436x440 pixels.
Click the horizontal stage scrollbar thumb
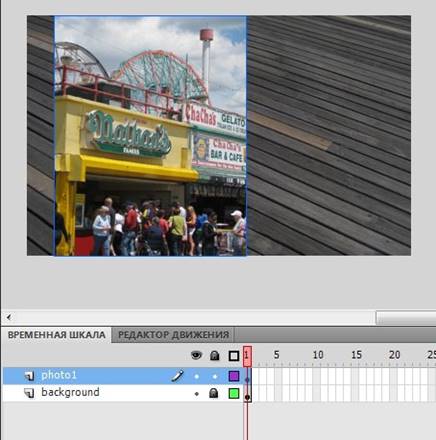coord(406,318)
